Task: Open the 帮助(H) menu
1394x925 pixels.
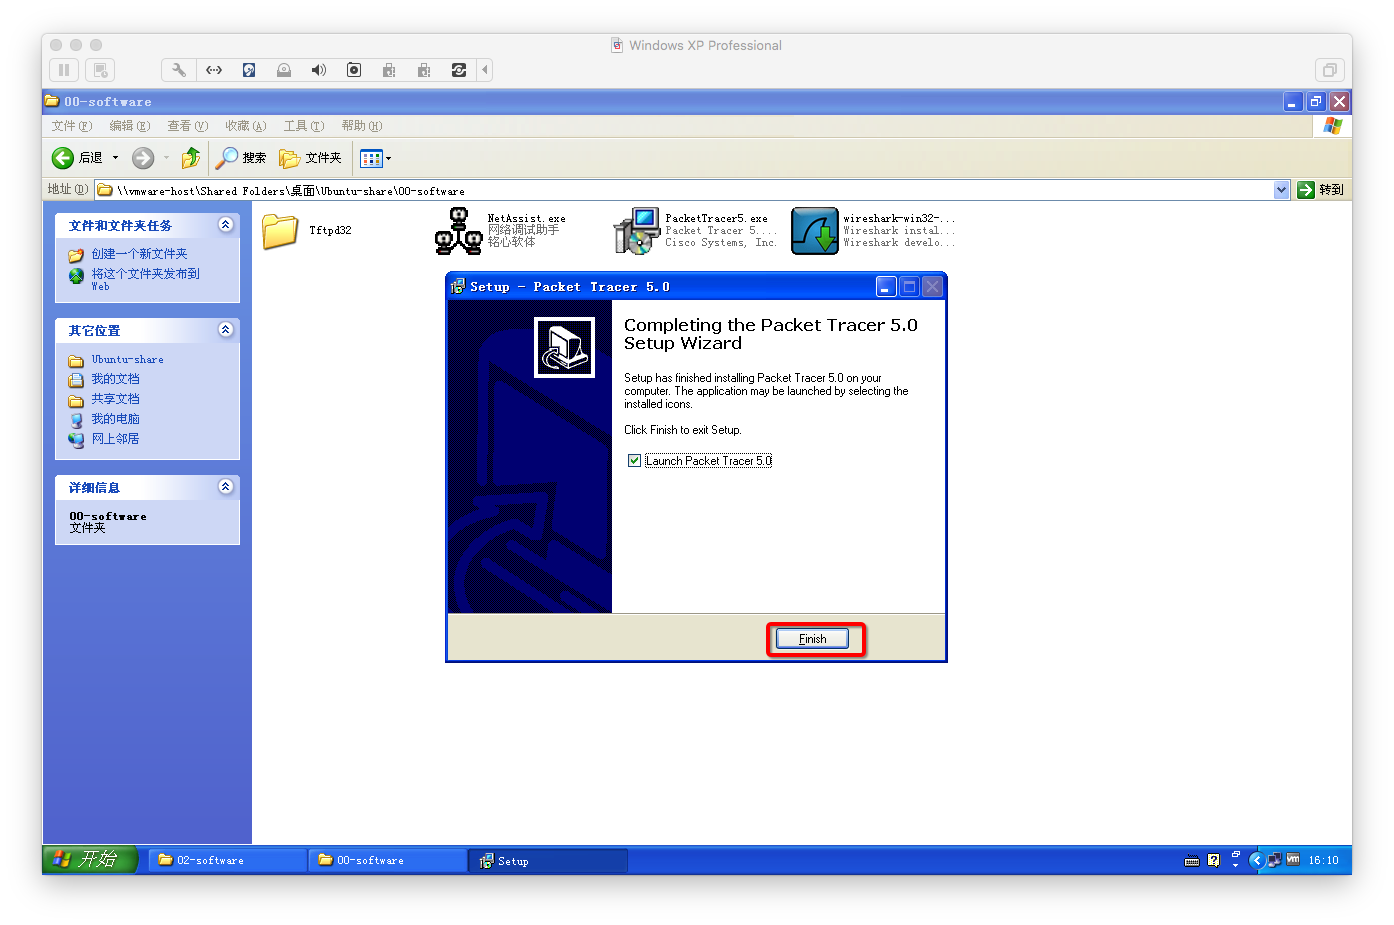Action: [362, 126]
